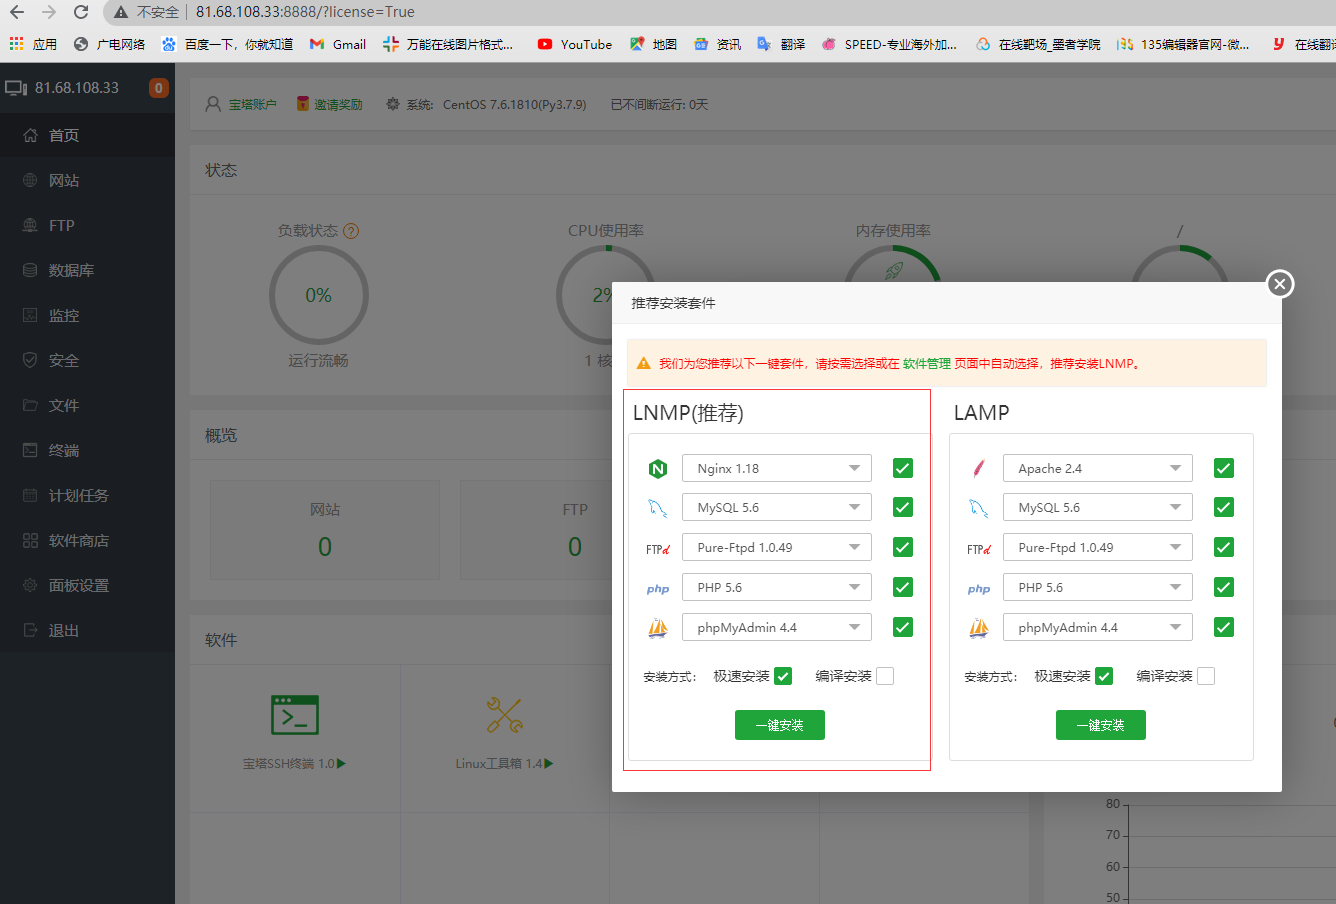The width and height of the screenshot is (1336, 904).
Task: Expand the LAMP MySQL 5.6 version dropdown
Action: [1098, 508]
